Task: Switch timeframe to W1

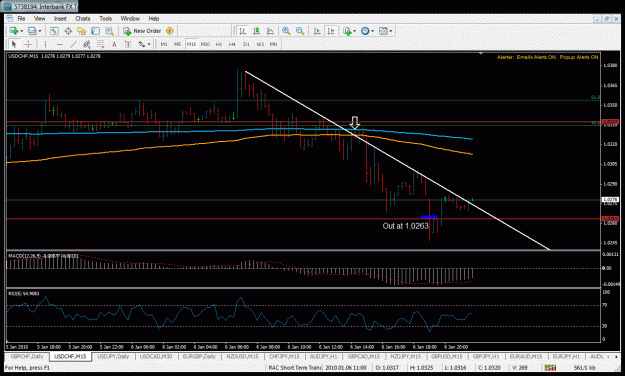Action: pos(260,44)
